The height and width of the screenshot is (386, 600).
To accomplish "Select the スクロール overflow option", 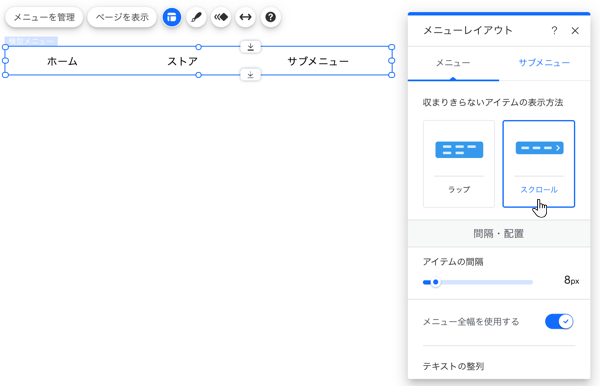I will click(538, 164).
